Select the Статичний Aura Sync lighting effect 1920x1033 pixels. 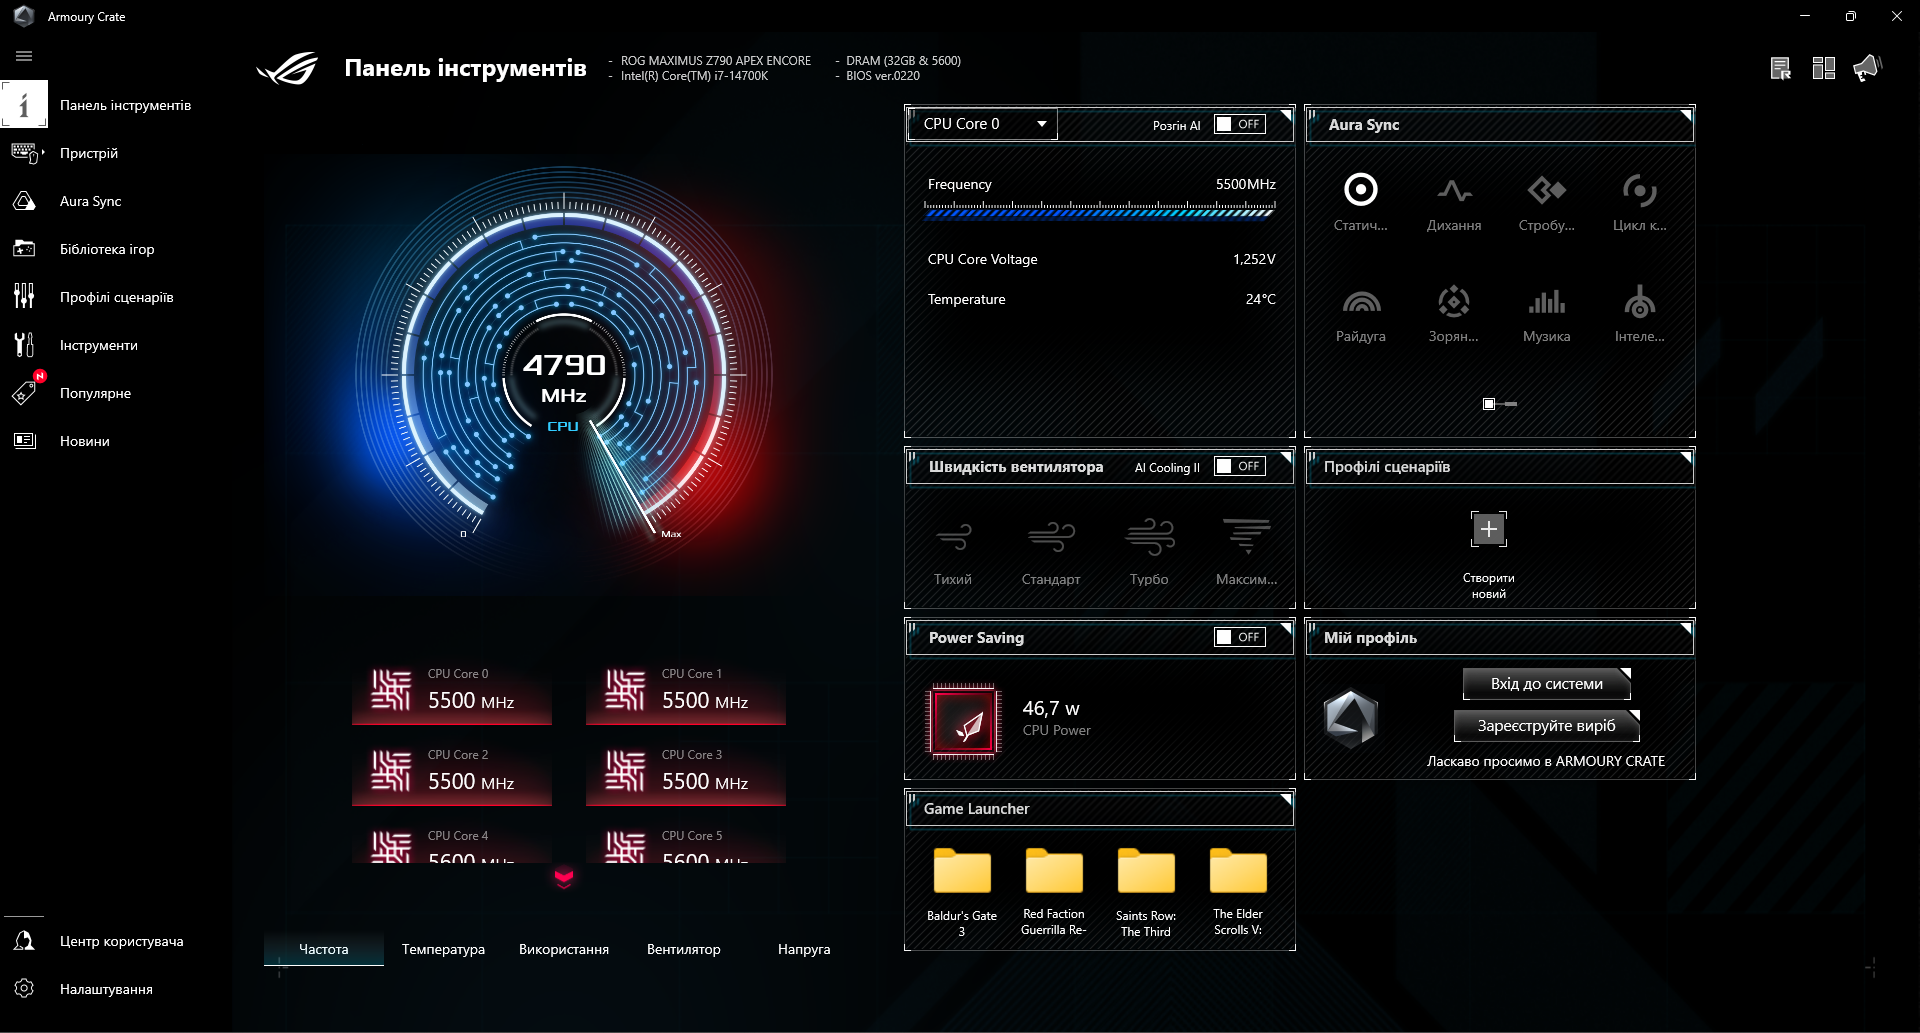tap(1361, 200)
